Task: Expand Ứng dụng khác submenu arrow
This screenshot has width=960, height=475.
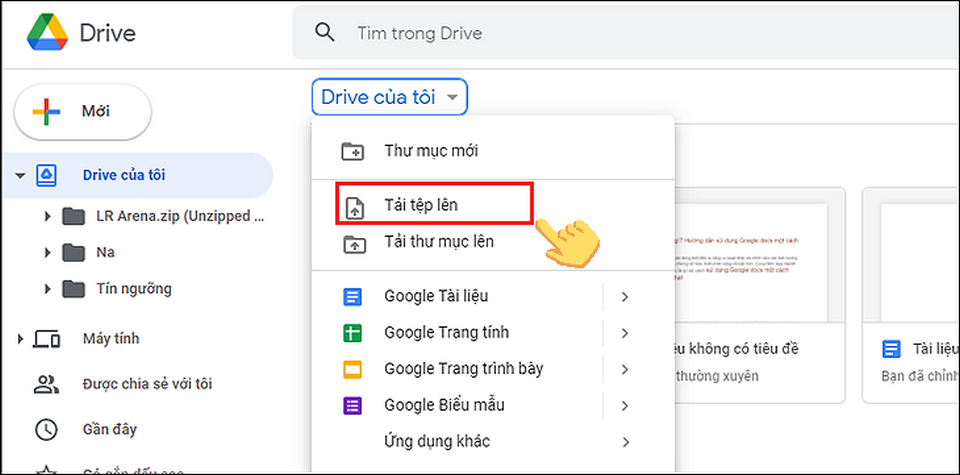Action: [625, 441]
